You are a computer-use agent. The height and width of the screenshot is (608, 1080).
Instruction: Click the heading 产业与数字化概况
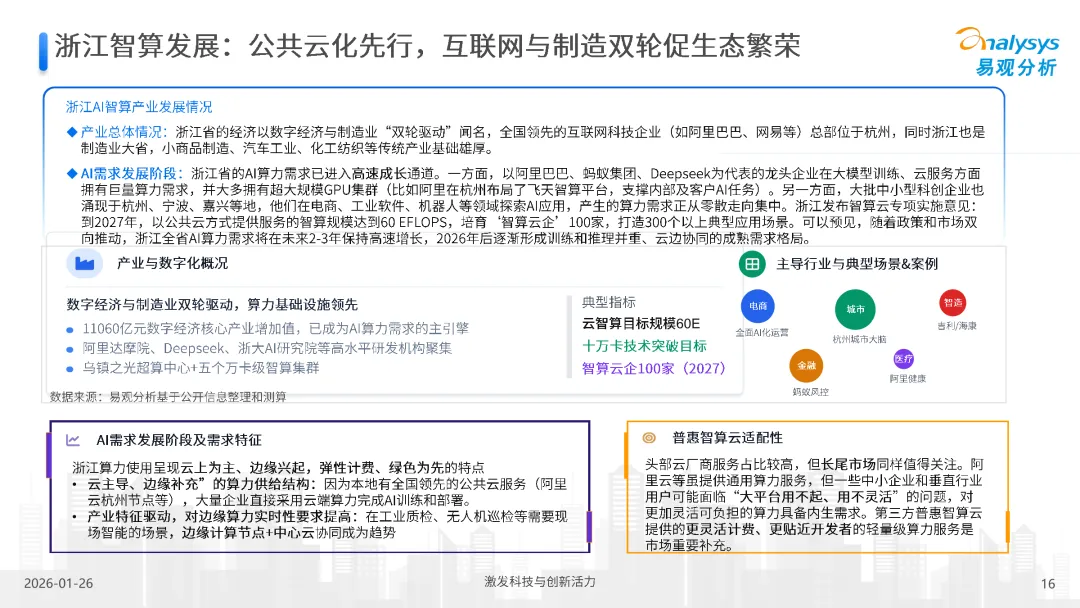point(172,263)
